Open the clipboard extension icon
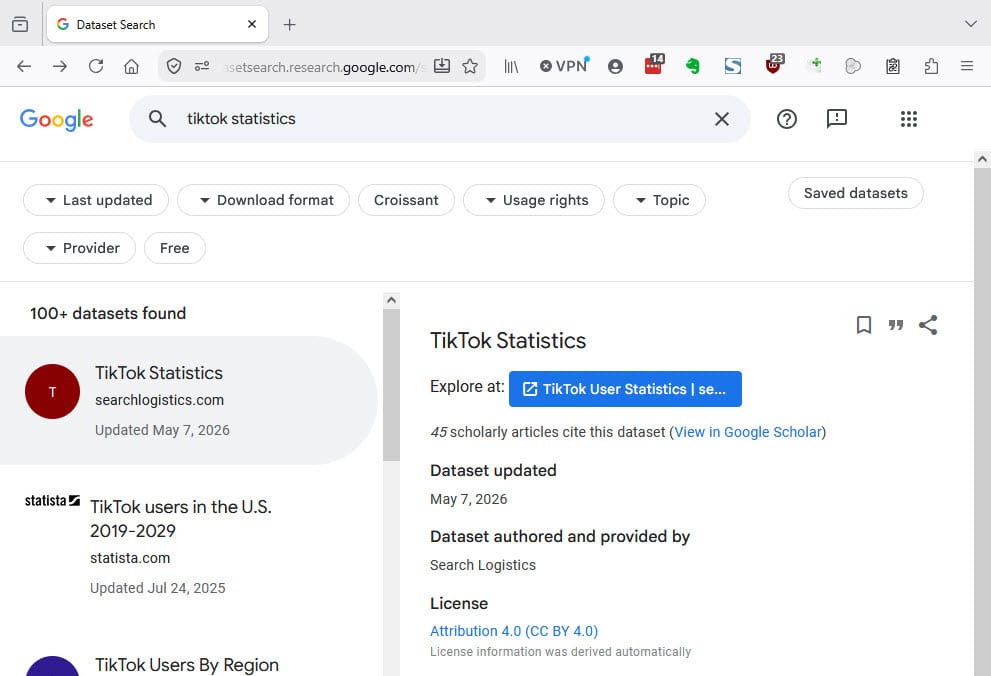Viewport: 991px width, 676px height. [x=892, y=66]
